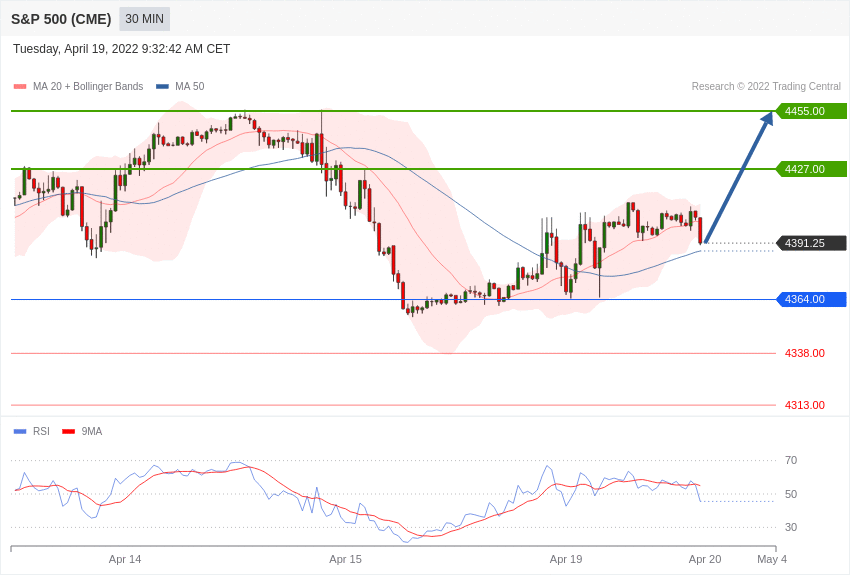Screen dimensions: 850x576
Task: Click the Apr 14 date axis label
Action: tap(125, 559)
